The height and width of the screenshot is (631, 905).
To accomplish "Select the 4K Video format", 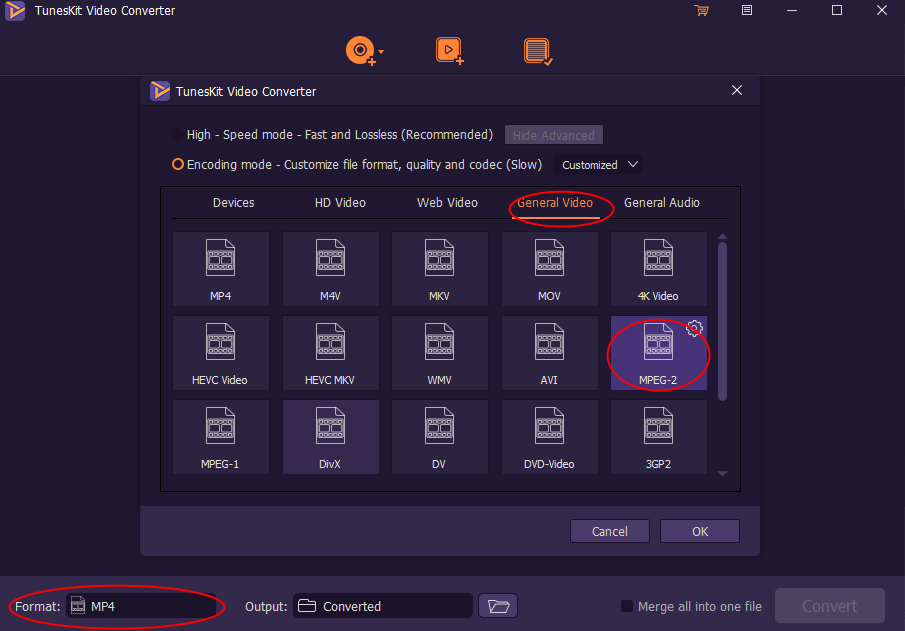I will click(x=659, y=269).
